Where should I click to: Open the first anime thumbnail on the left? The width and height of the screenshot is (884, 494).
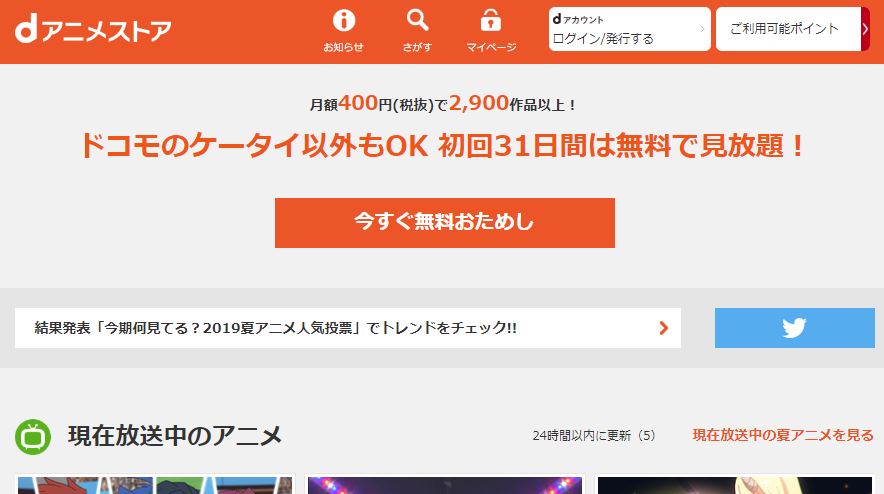click(155, 485)
